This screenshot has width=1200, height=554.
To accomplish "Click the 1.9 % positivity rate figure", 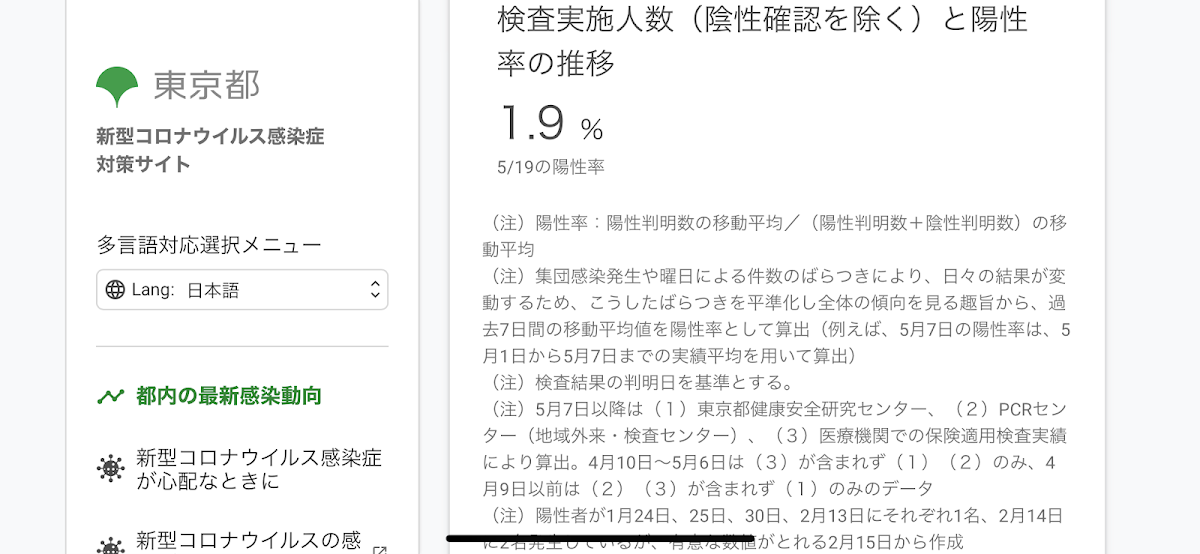I will pos(552,124).
